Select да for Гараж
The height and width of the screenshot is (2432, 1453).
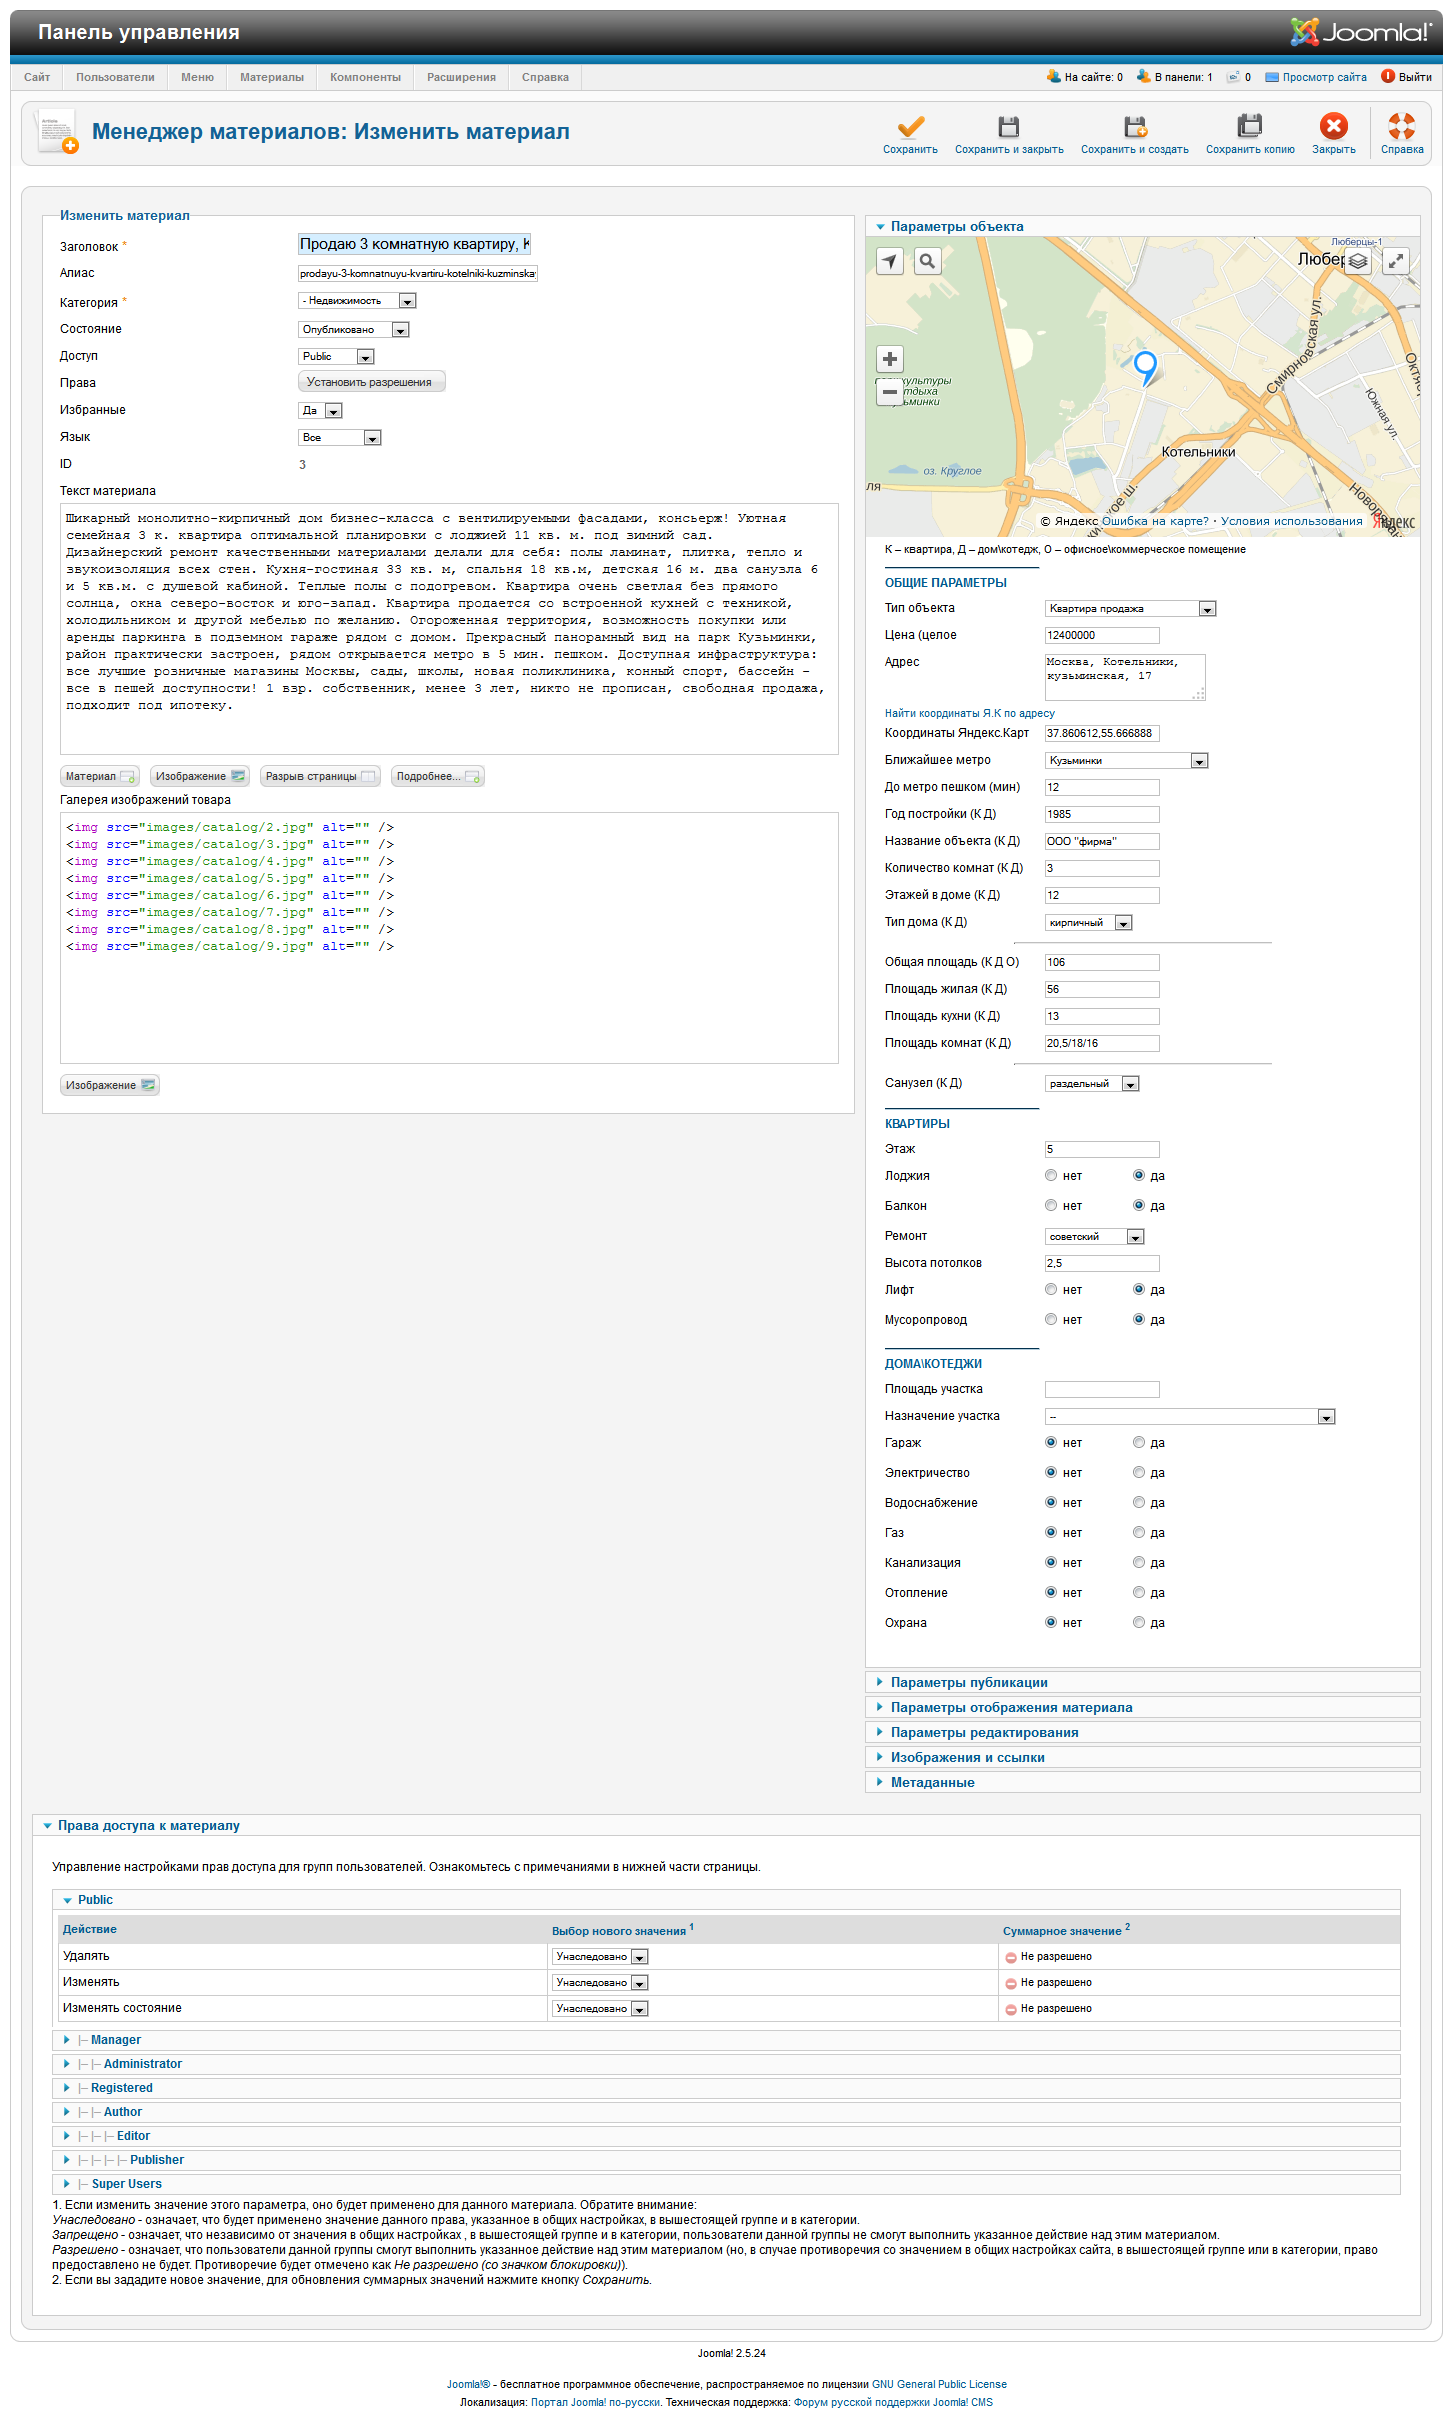[x=1138, y=1443]
